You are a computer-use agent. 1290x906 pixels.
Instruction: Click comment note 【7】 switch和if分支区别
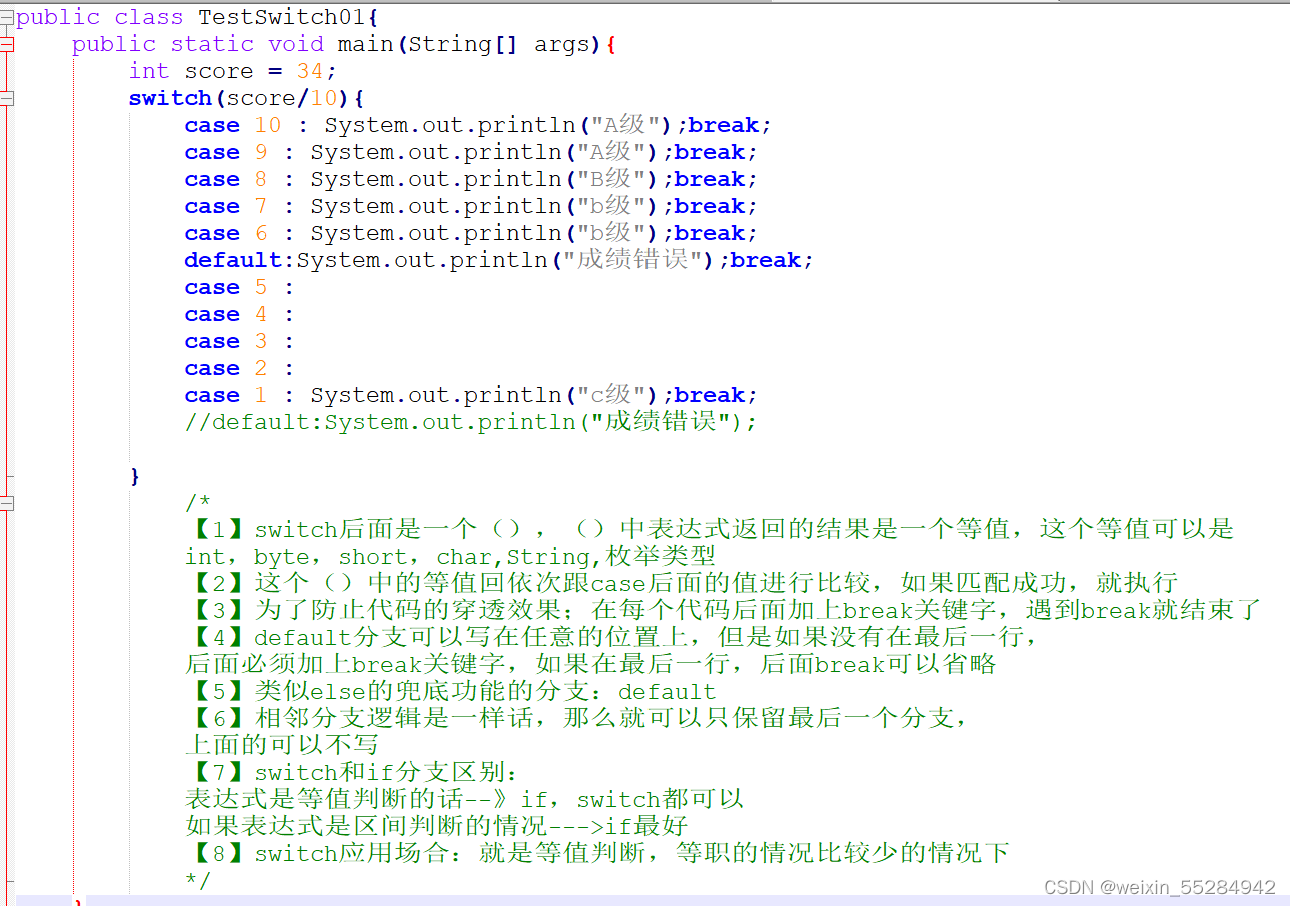coord(353,772)
